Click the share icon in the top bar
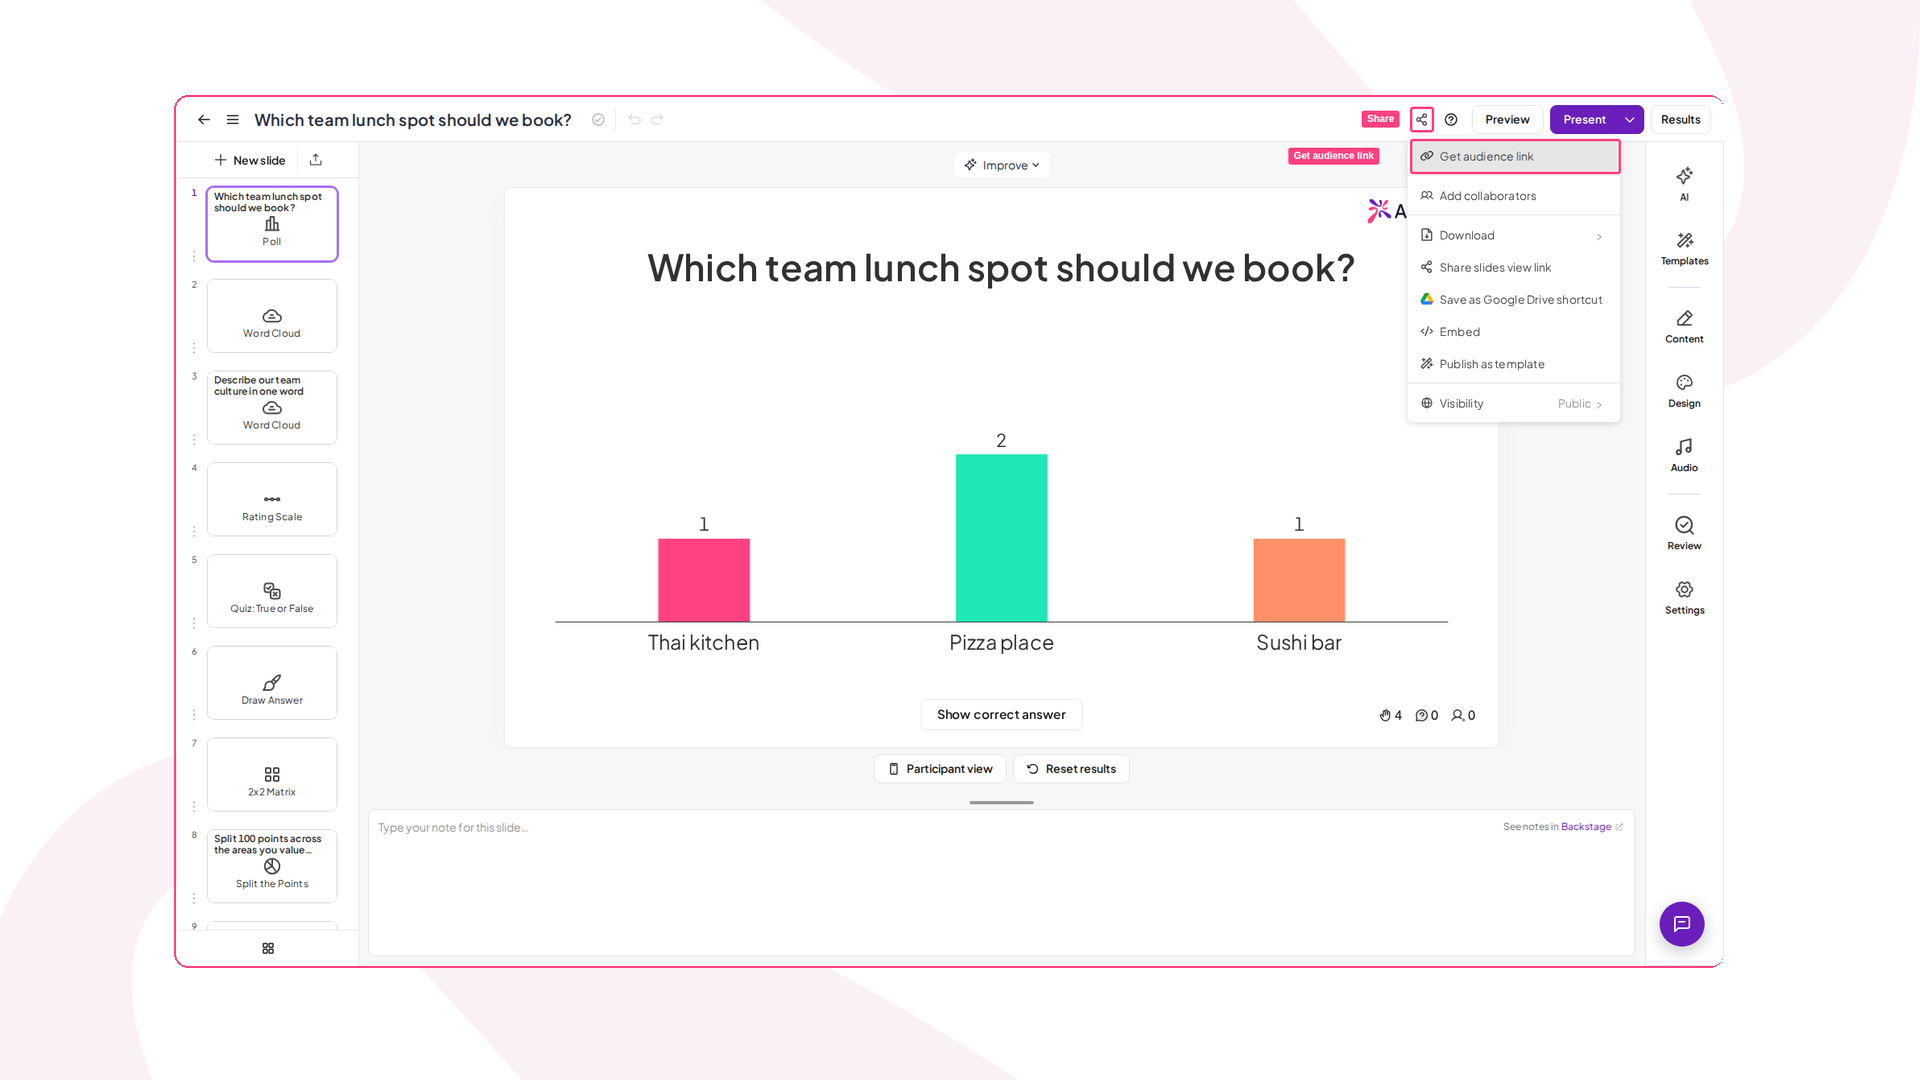 (x=1421, y=120)
